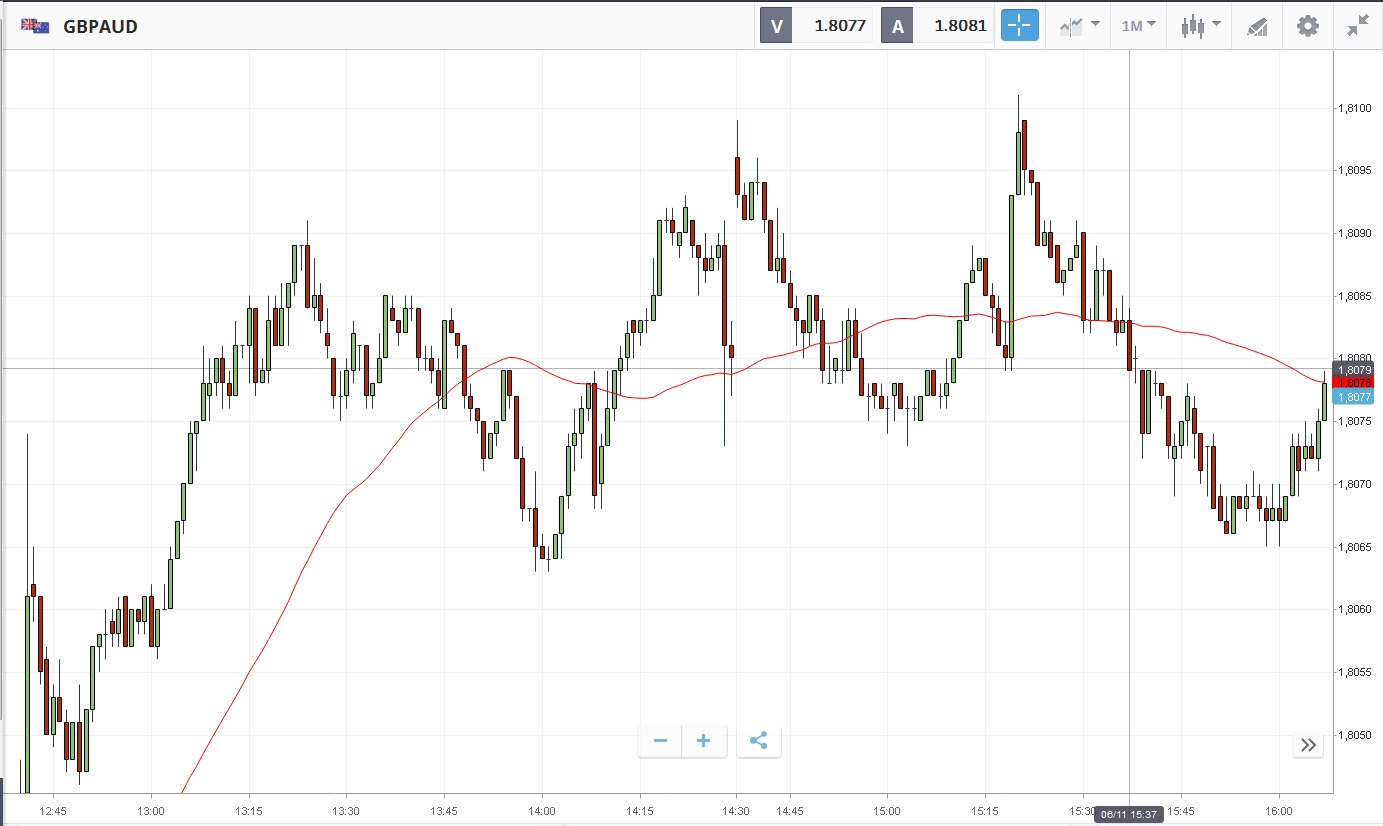This screenshot has height=826, width=1383.
Task: Share the chart using the share icon
Action: coord(759,741)
